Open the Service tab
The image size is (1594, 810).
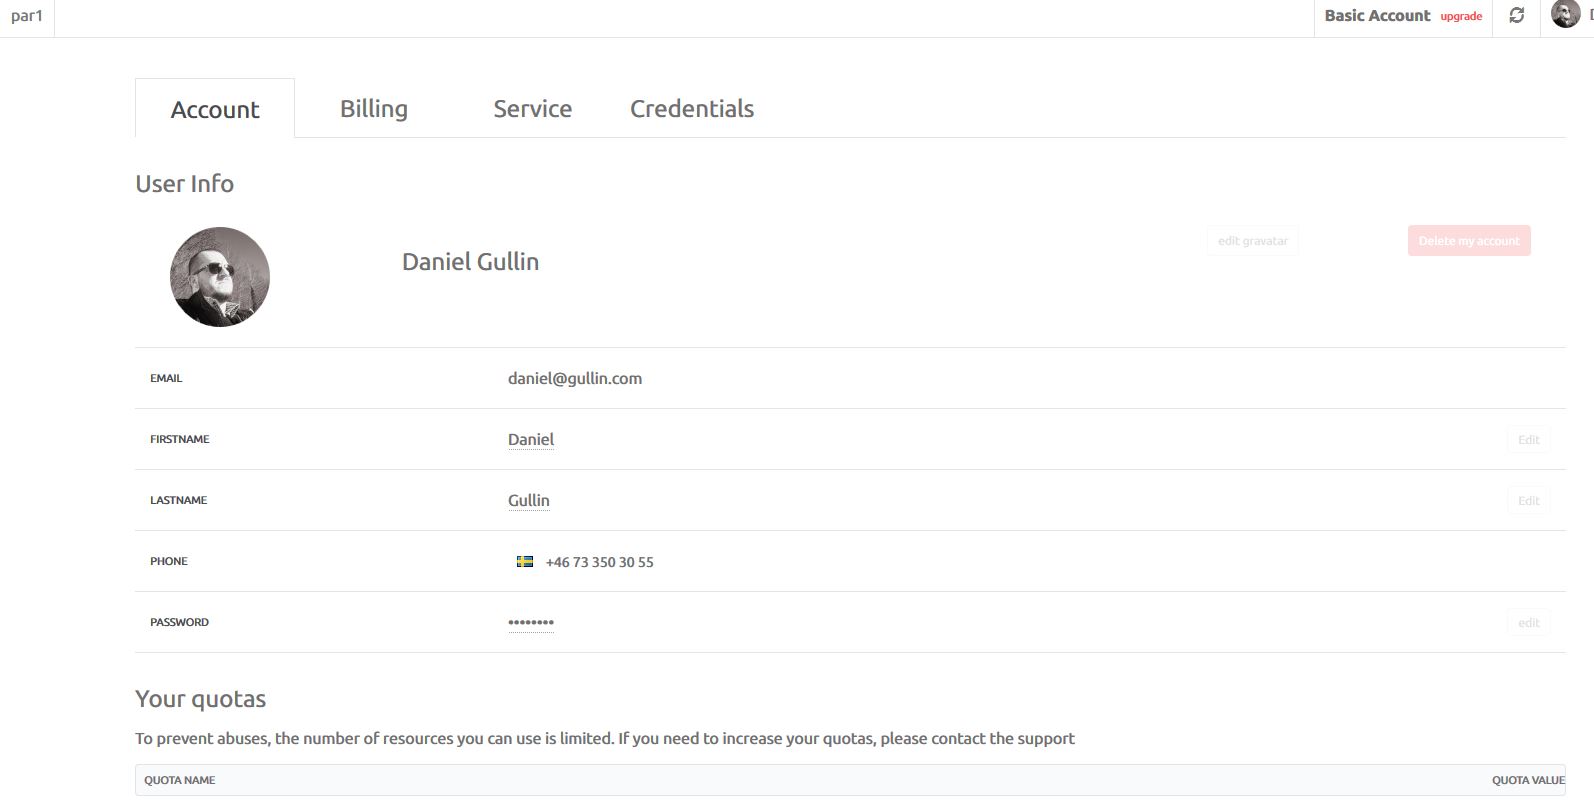532,108
